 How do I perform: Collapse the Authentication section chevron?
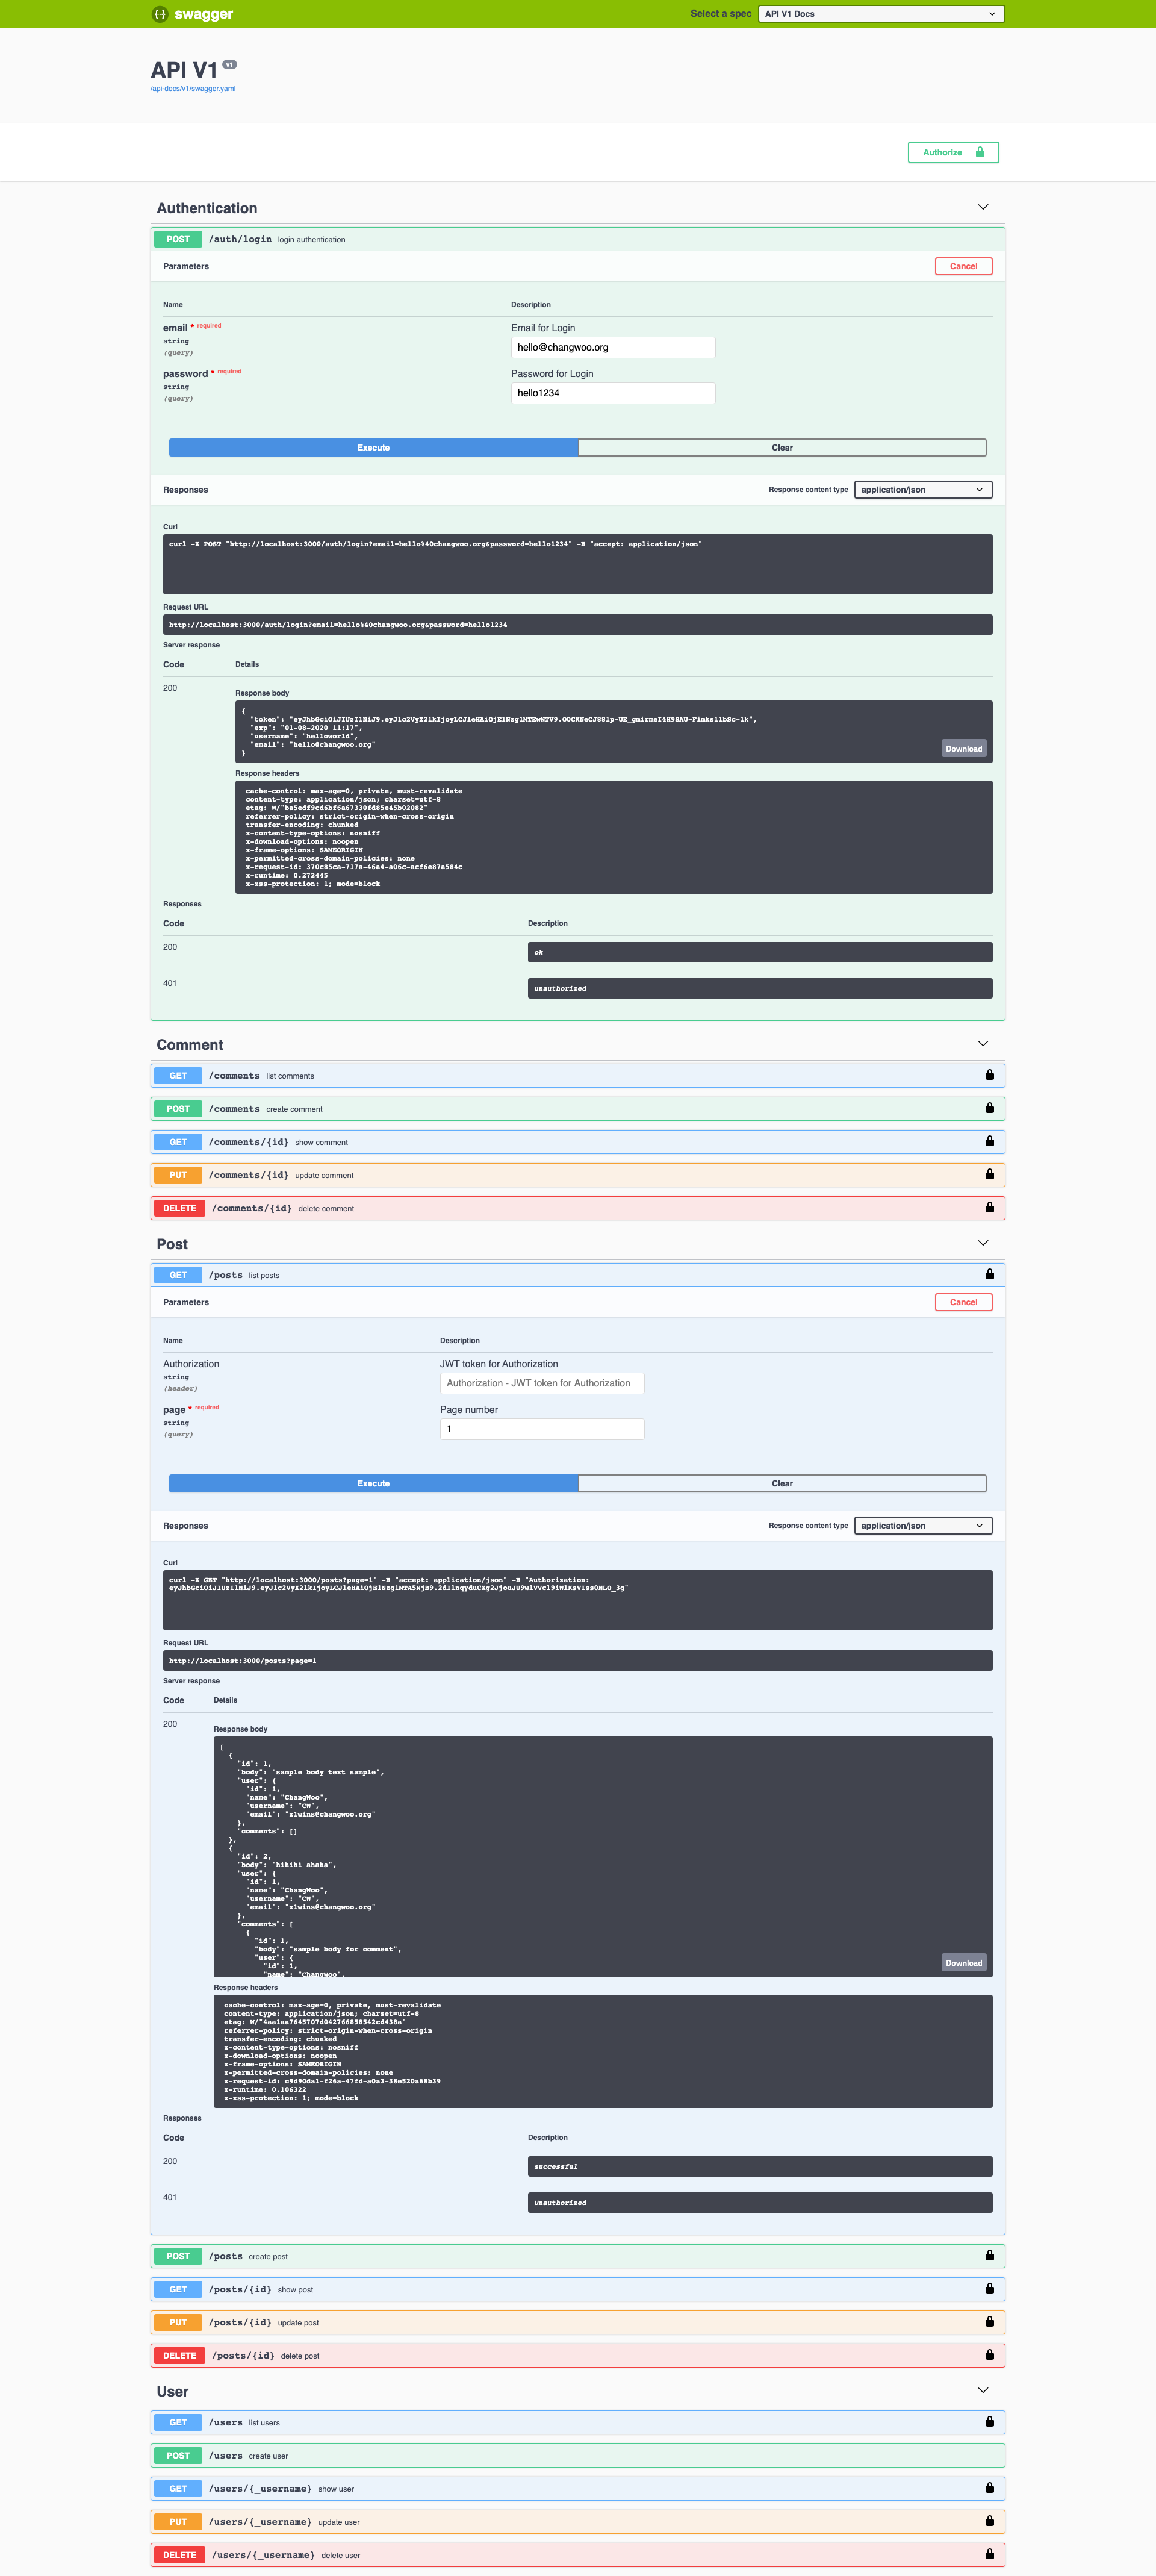coord(982,207)
